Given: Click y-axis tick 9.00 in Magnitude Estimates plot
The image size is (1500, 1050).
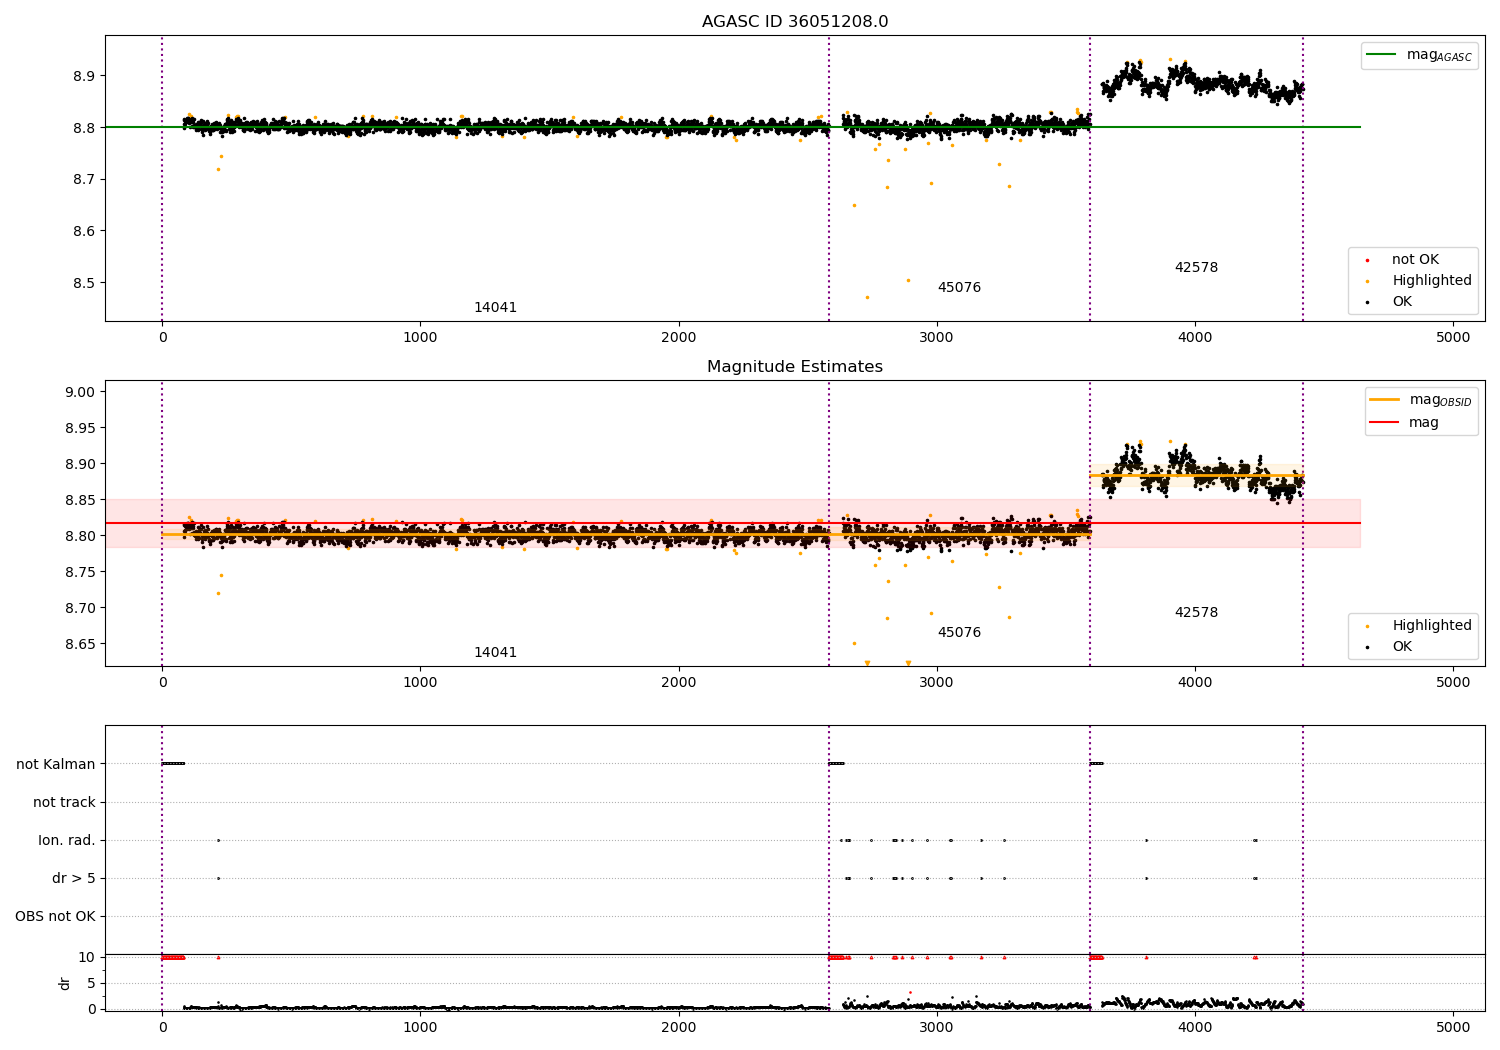Looking at the screenshot, I should (x=80, y=392).
